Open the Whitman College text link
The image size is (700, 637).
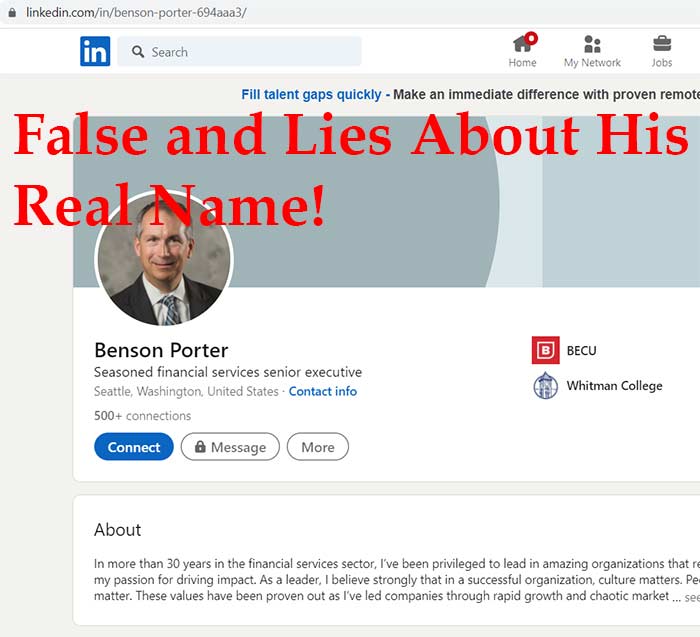(614, 386)
